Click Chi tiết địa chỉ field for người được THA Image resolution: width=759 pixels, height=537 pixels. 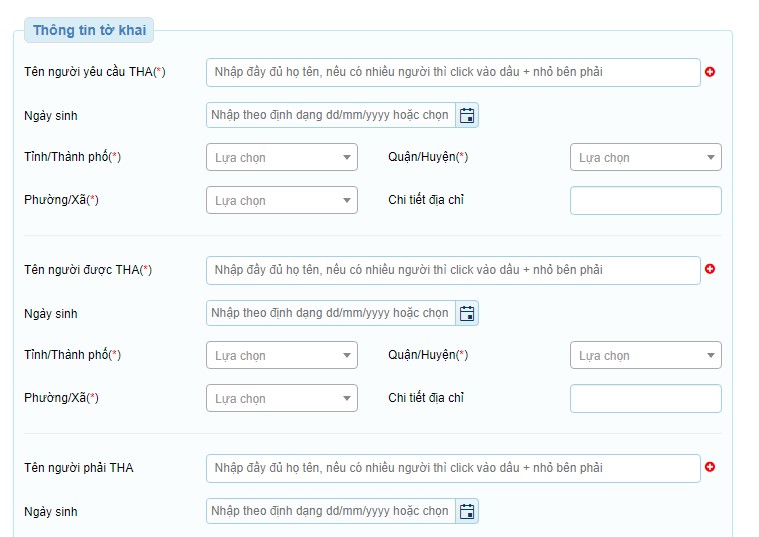[x=645, y=399]
